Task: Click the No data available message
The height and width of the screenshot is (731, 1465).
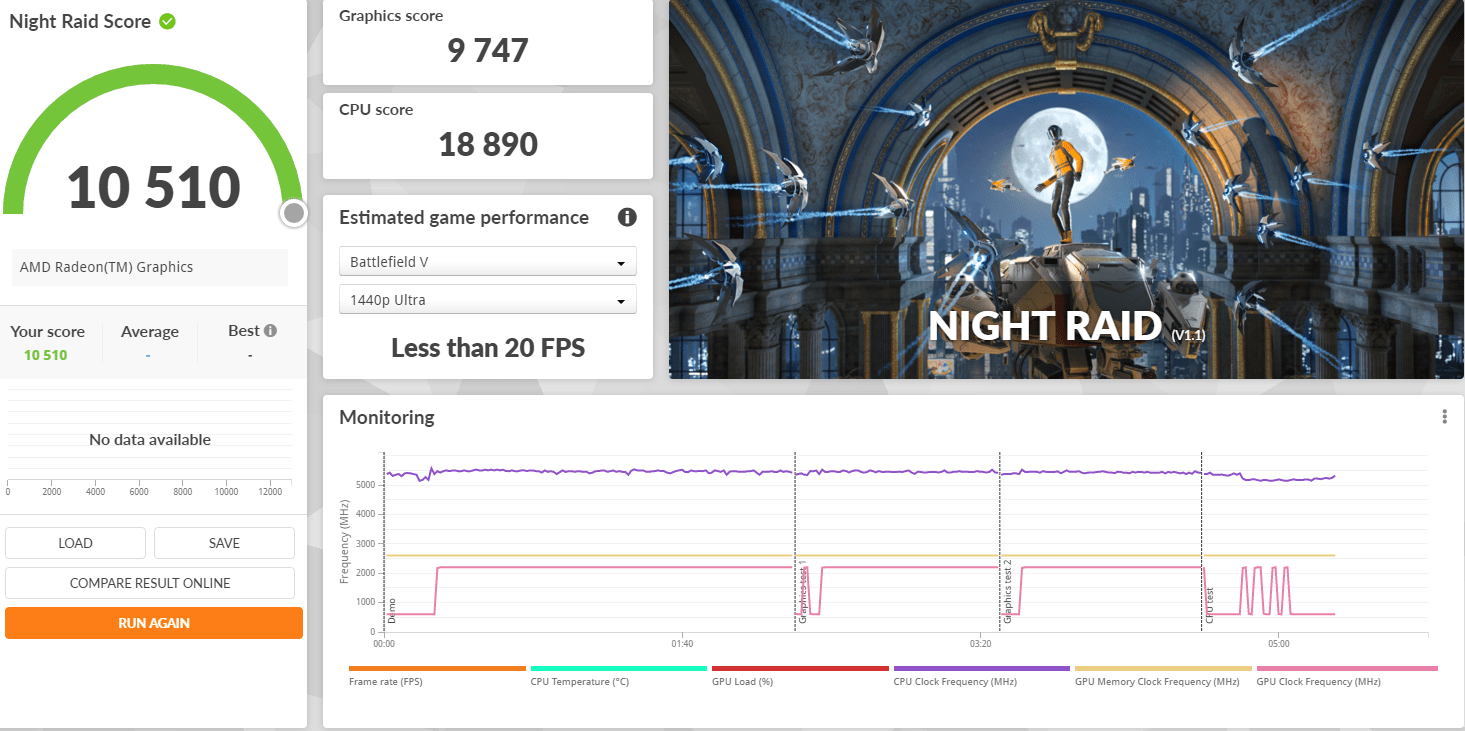Action: click(x=150, y=439)
